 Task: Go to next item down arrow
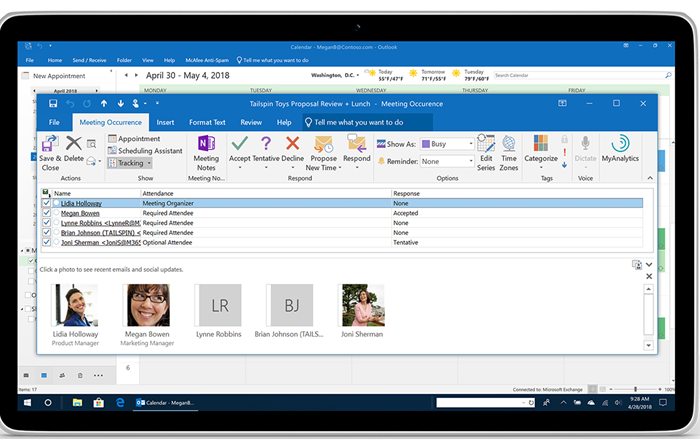121,104
